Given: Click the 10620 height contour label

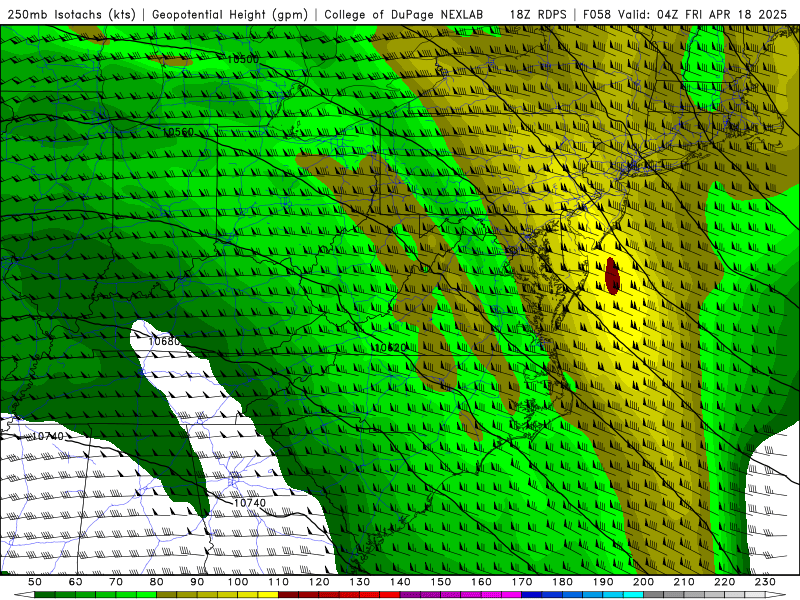Looking at the screenshot, I should coord(390,348).
